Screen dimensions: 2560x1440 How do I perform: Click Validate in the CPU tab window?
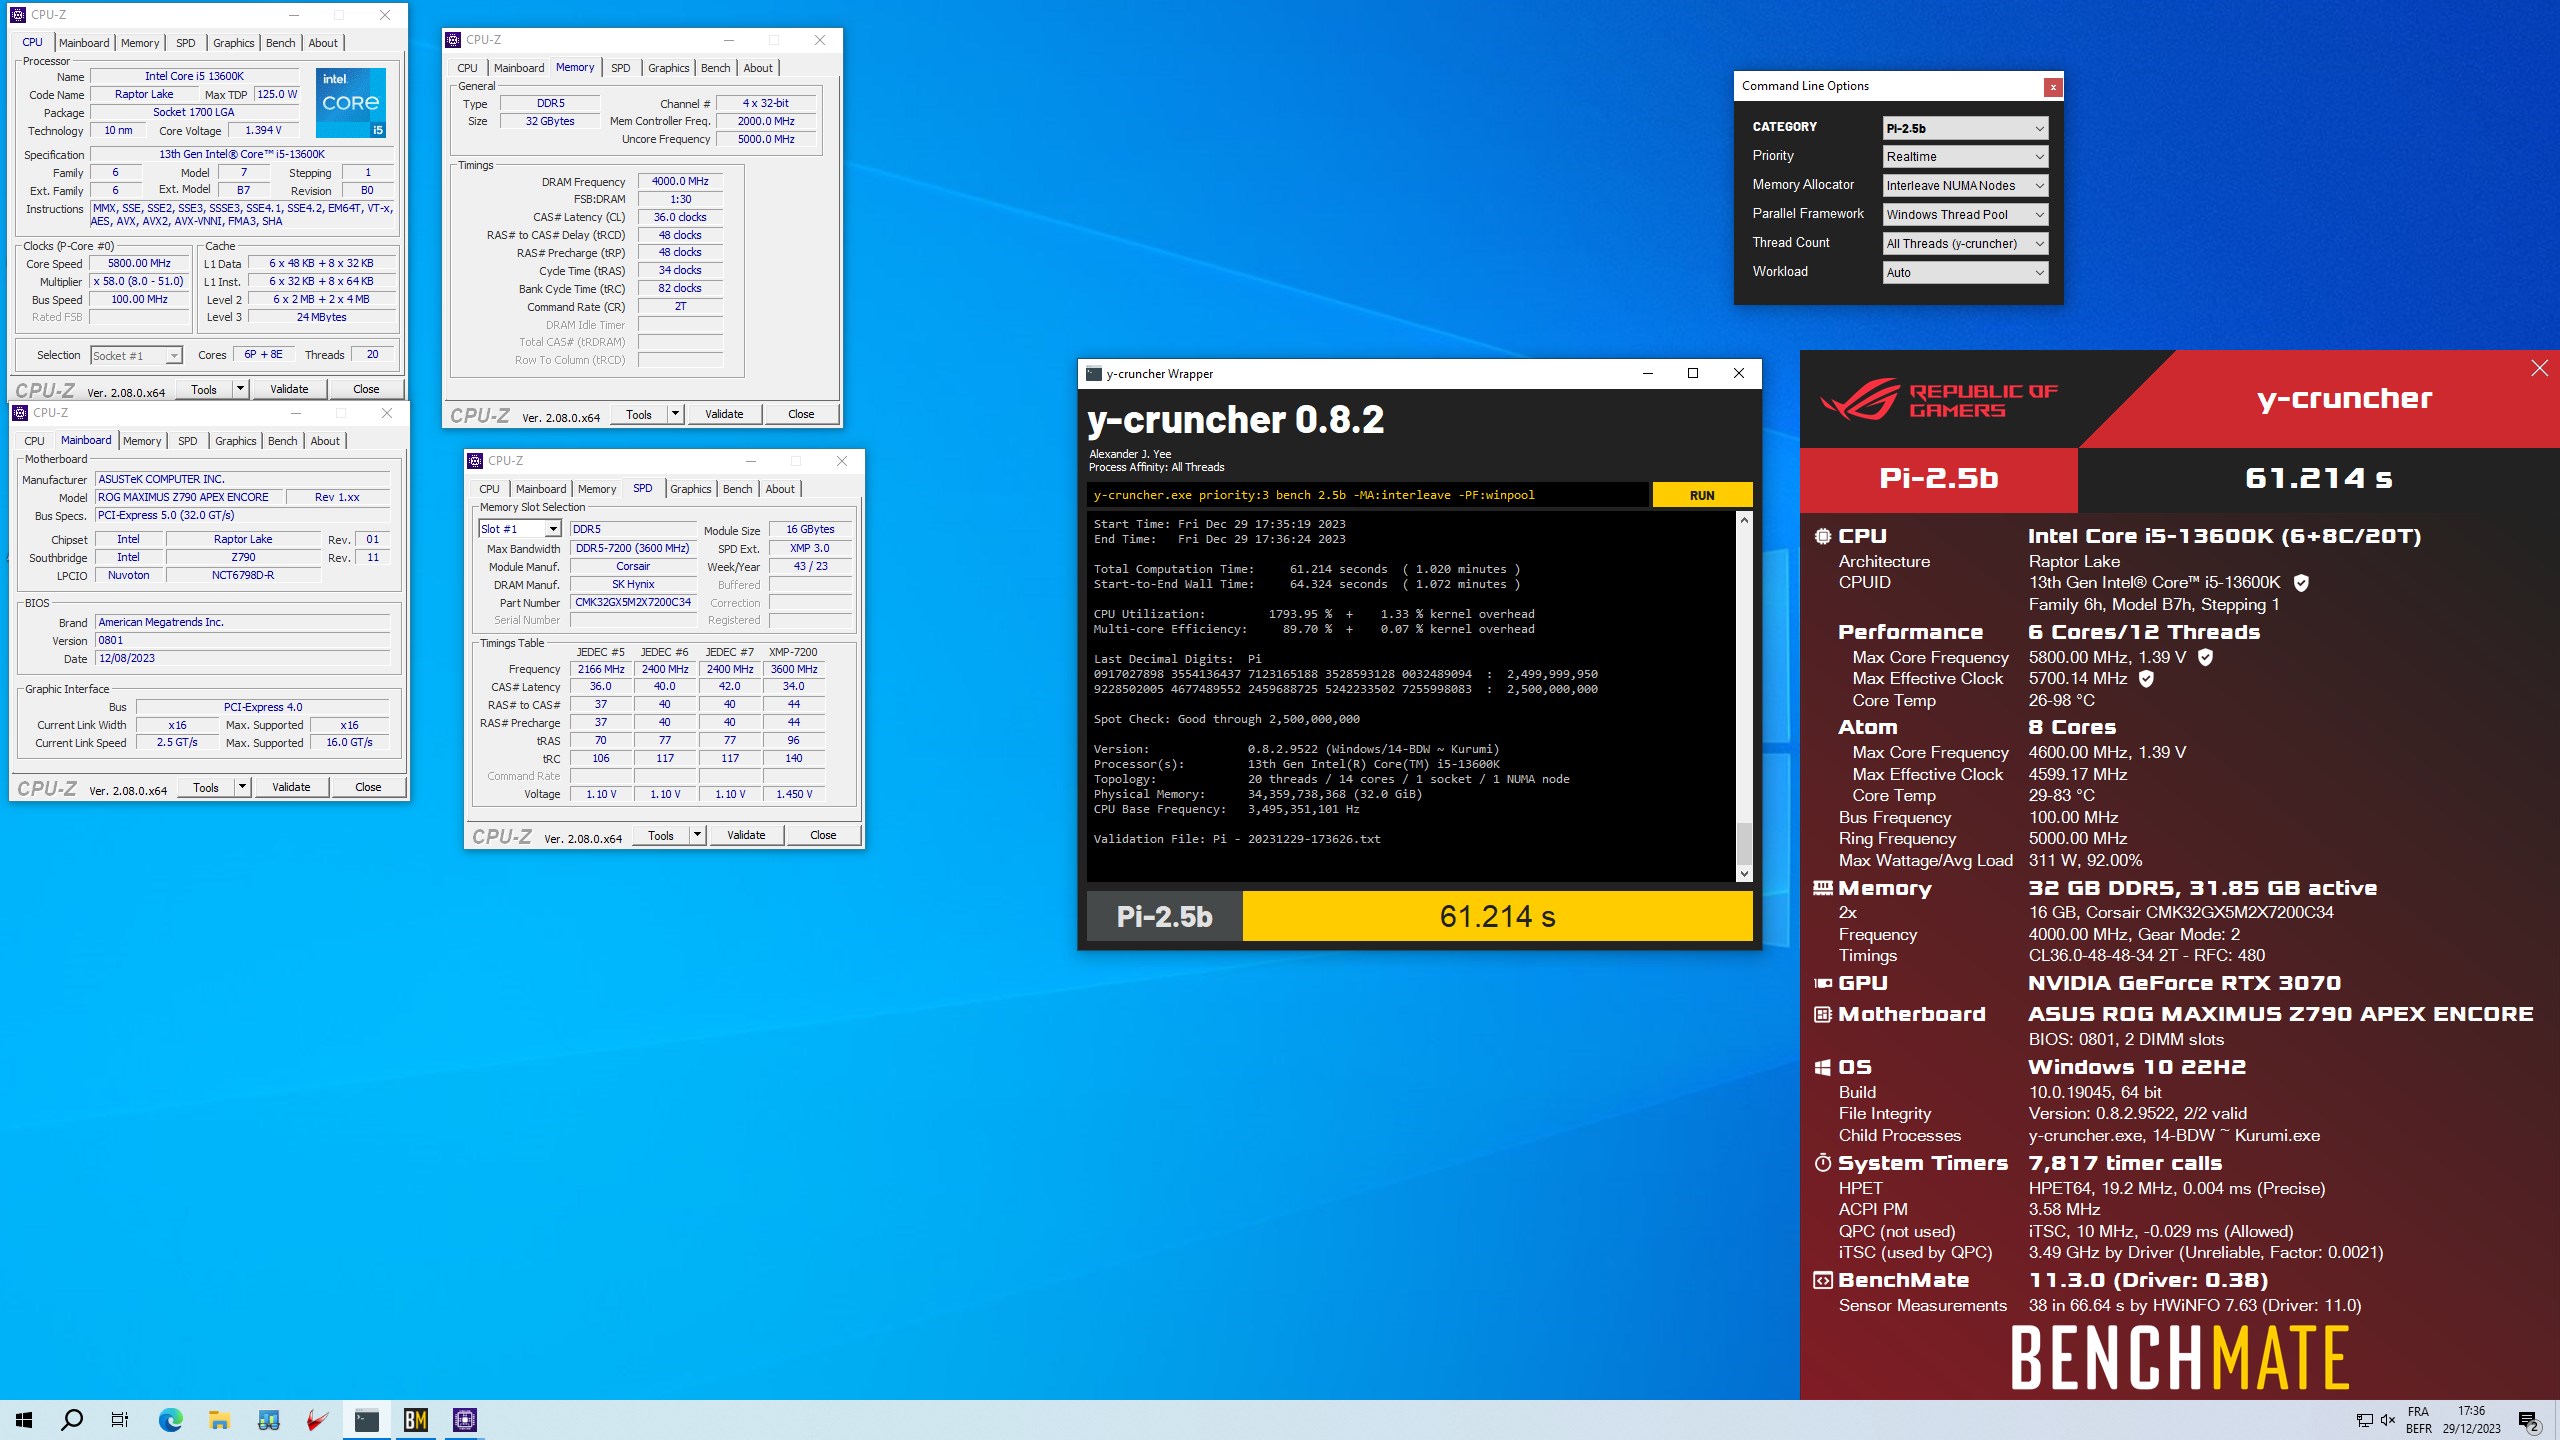(x=289, y=389)
